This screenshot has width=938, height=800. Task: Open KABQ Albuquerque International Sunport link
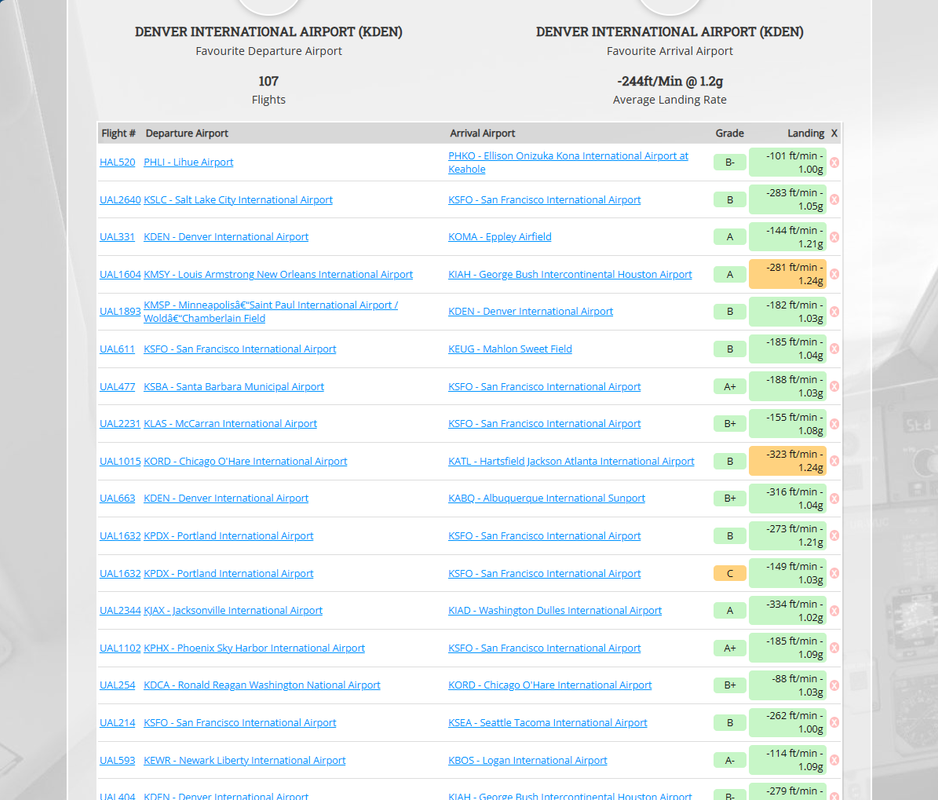click(547, 498)
